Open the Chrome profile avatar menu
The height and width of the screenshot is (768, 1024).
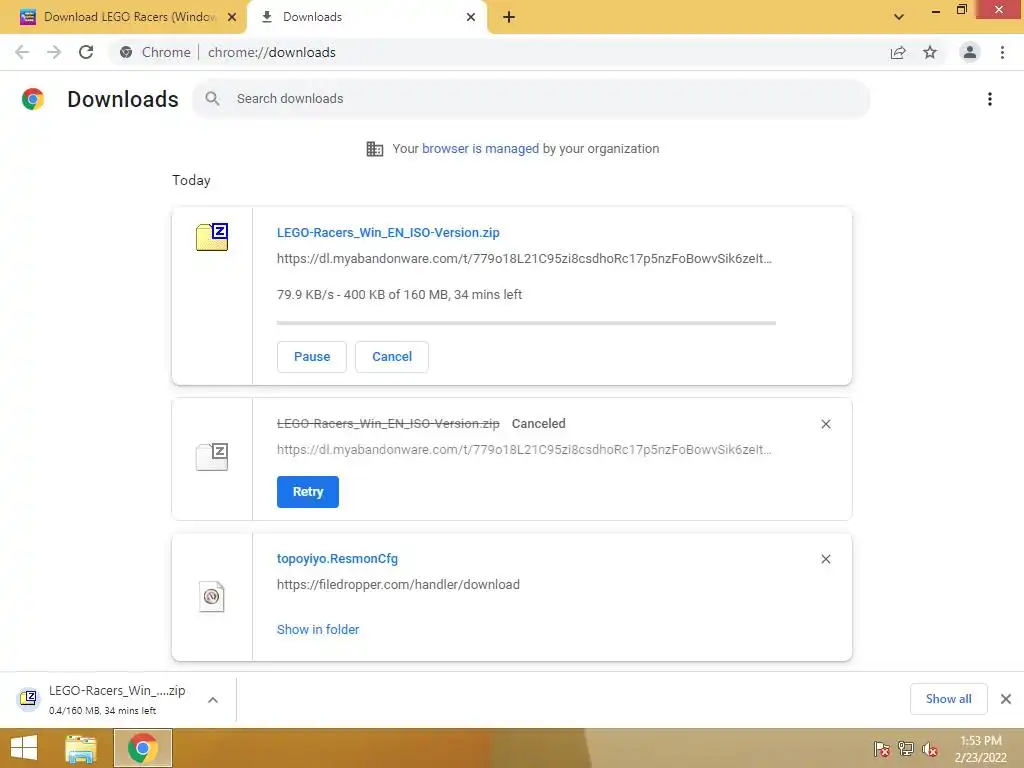(x=970, y=52)
